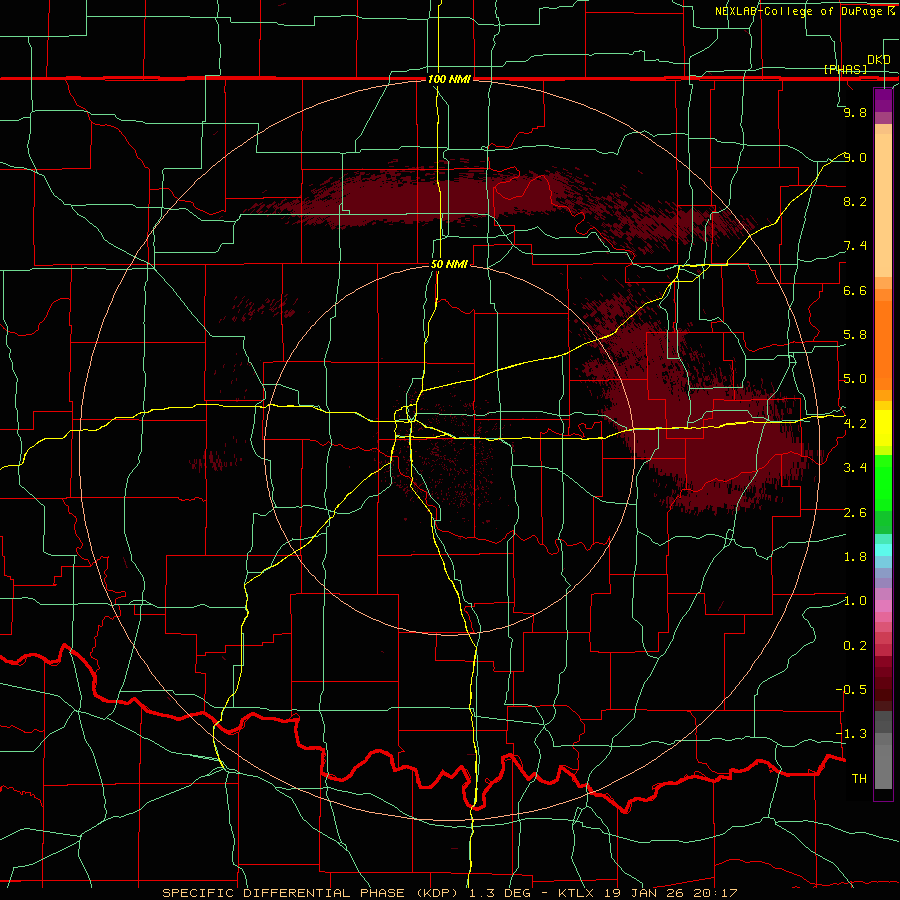Click the -1.3 legend value
The width and height of the screenshot is (900, 900).
click(x=851, y=734)
